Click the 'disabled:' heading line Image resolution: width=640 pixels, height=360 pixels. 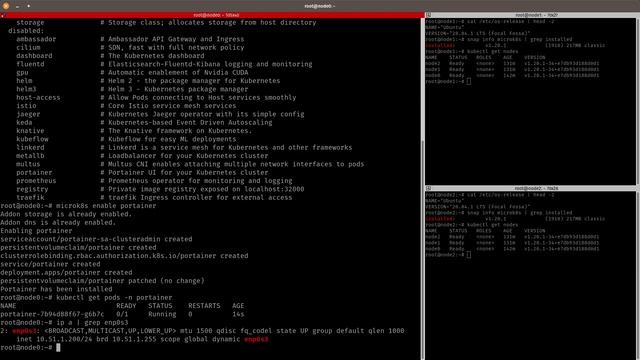pyautogui.click(x=26, y=31)
